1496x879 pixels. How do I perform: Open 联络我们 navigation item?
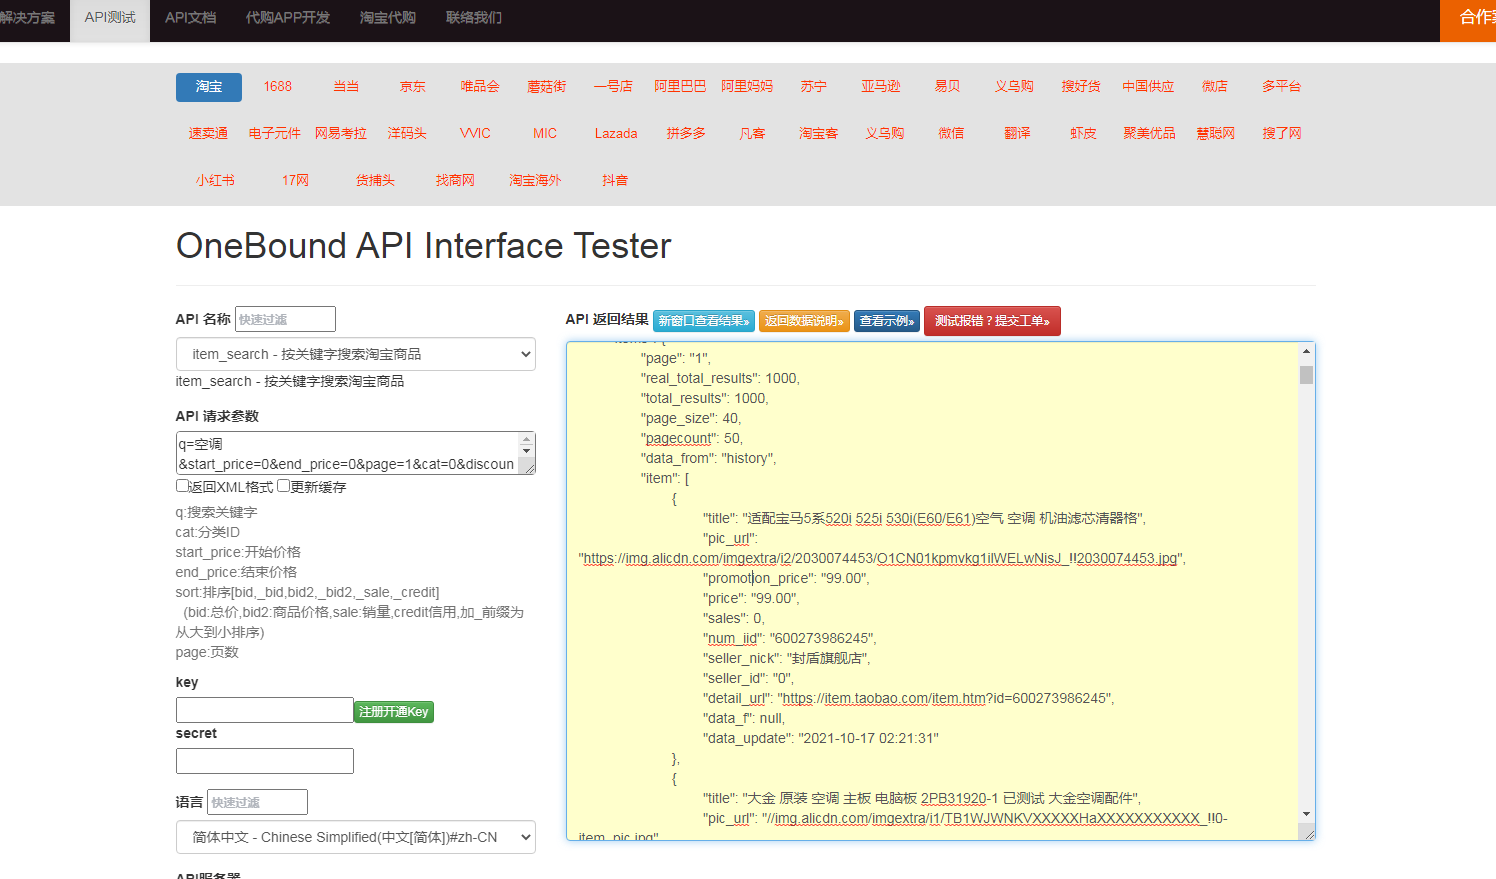(474, 18)
